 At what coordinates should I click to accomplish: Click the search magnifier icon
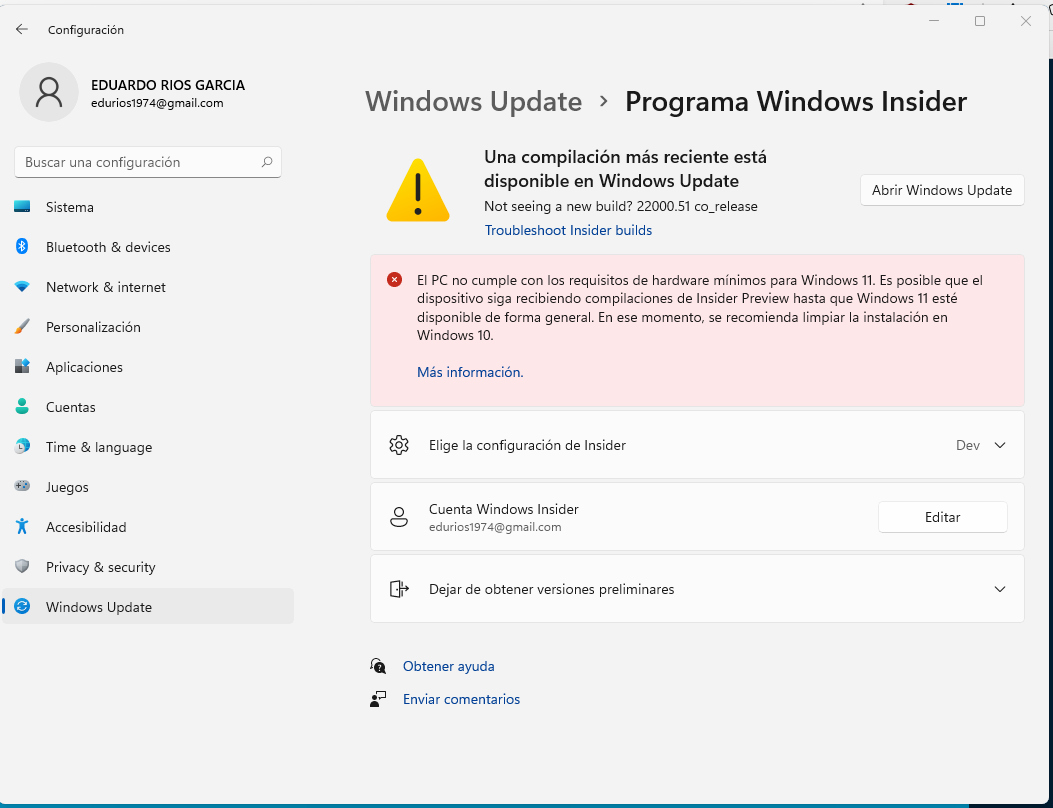267,162
